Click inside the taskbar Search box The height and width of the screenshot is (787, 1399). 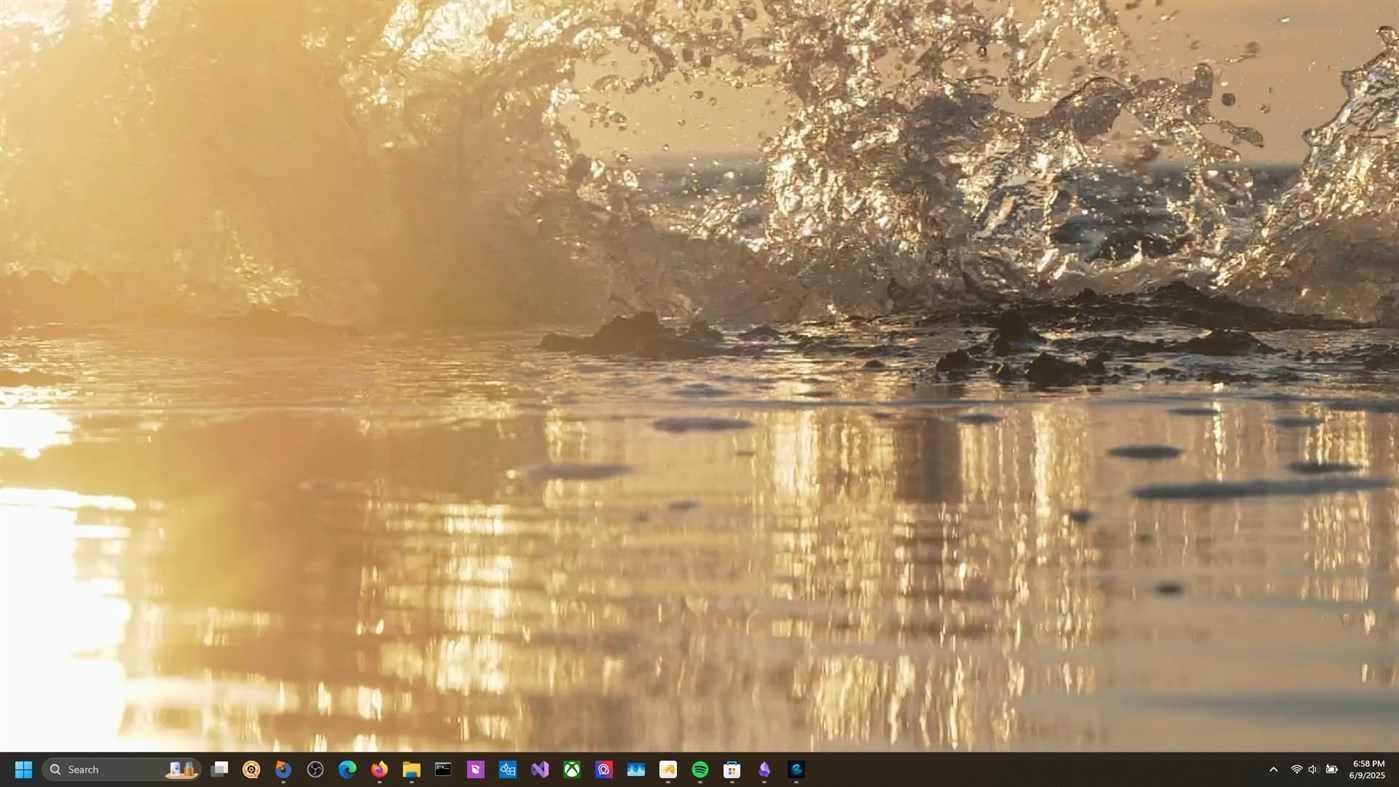pos(110,769)
